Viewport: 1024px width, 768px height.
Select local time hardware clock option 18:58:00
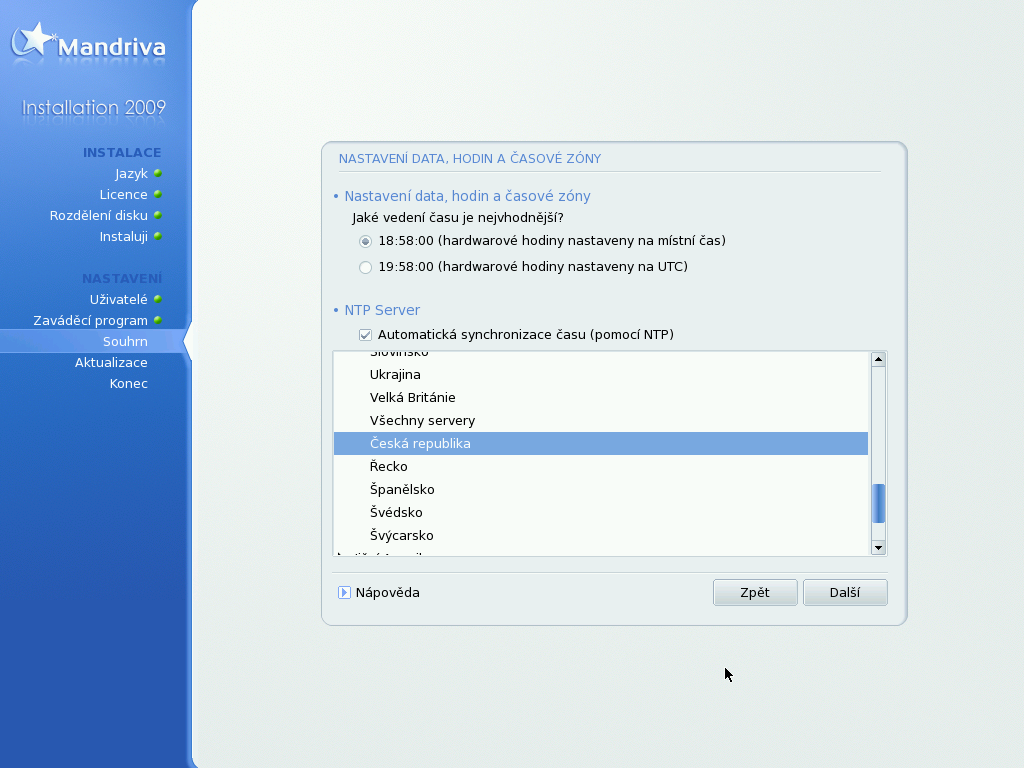tap(365, 241)
